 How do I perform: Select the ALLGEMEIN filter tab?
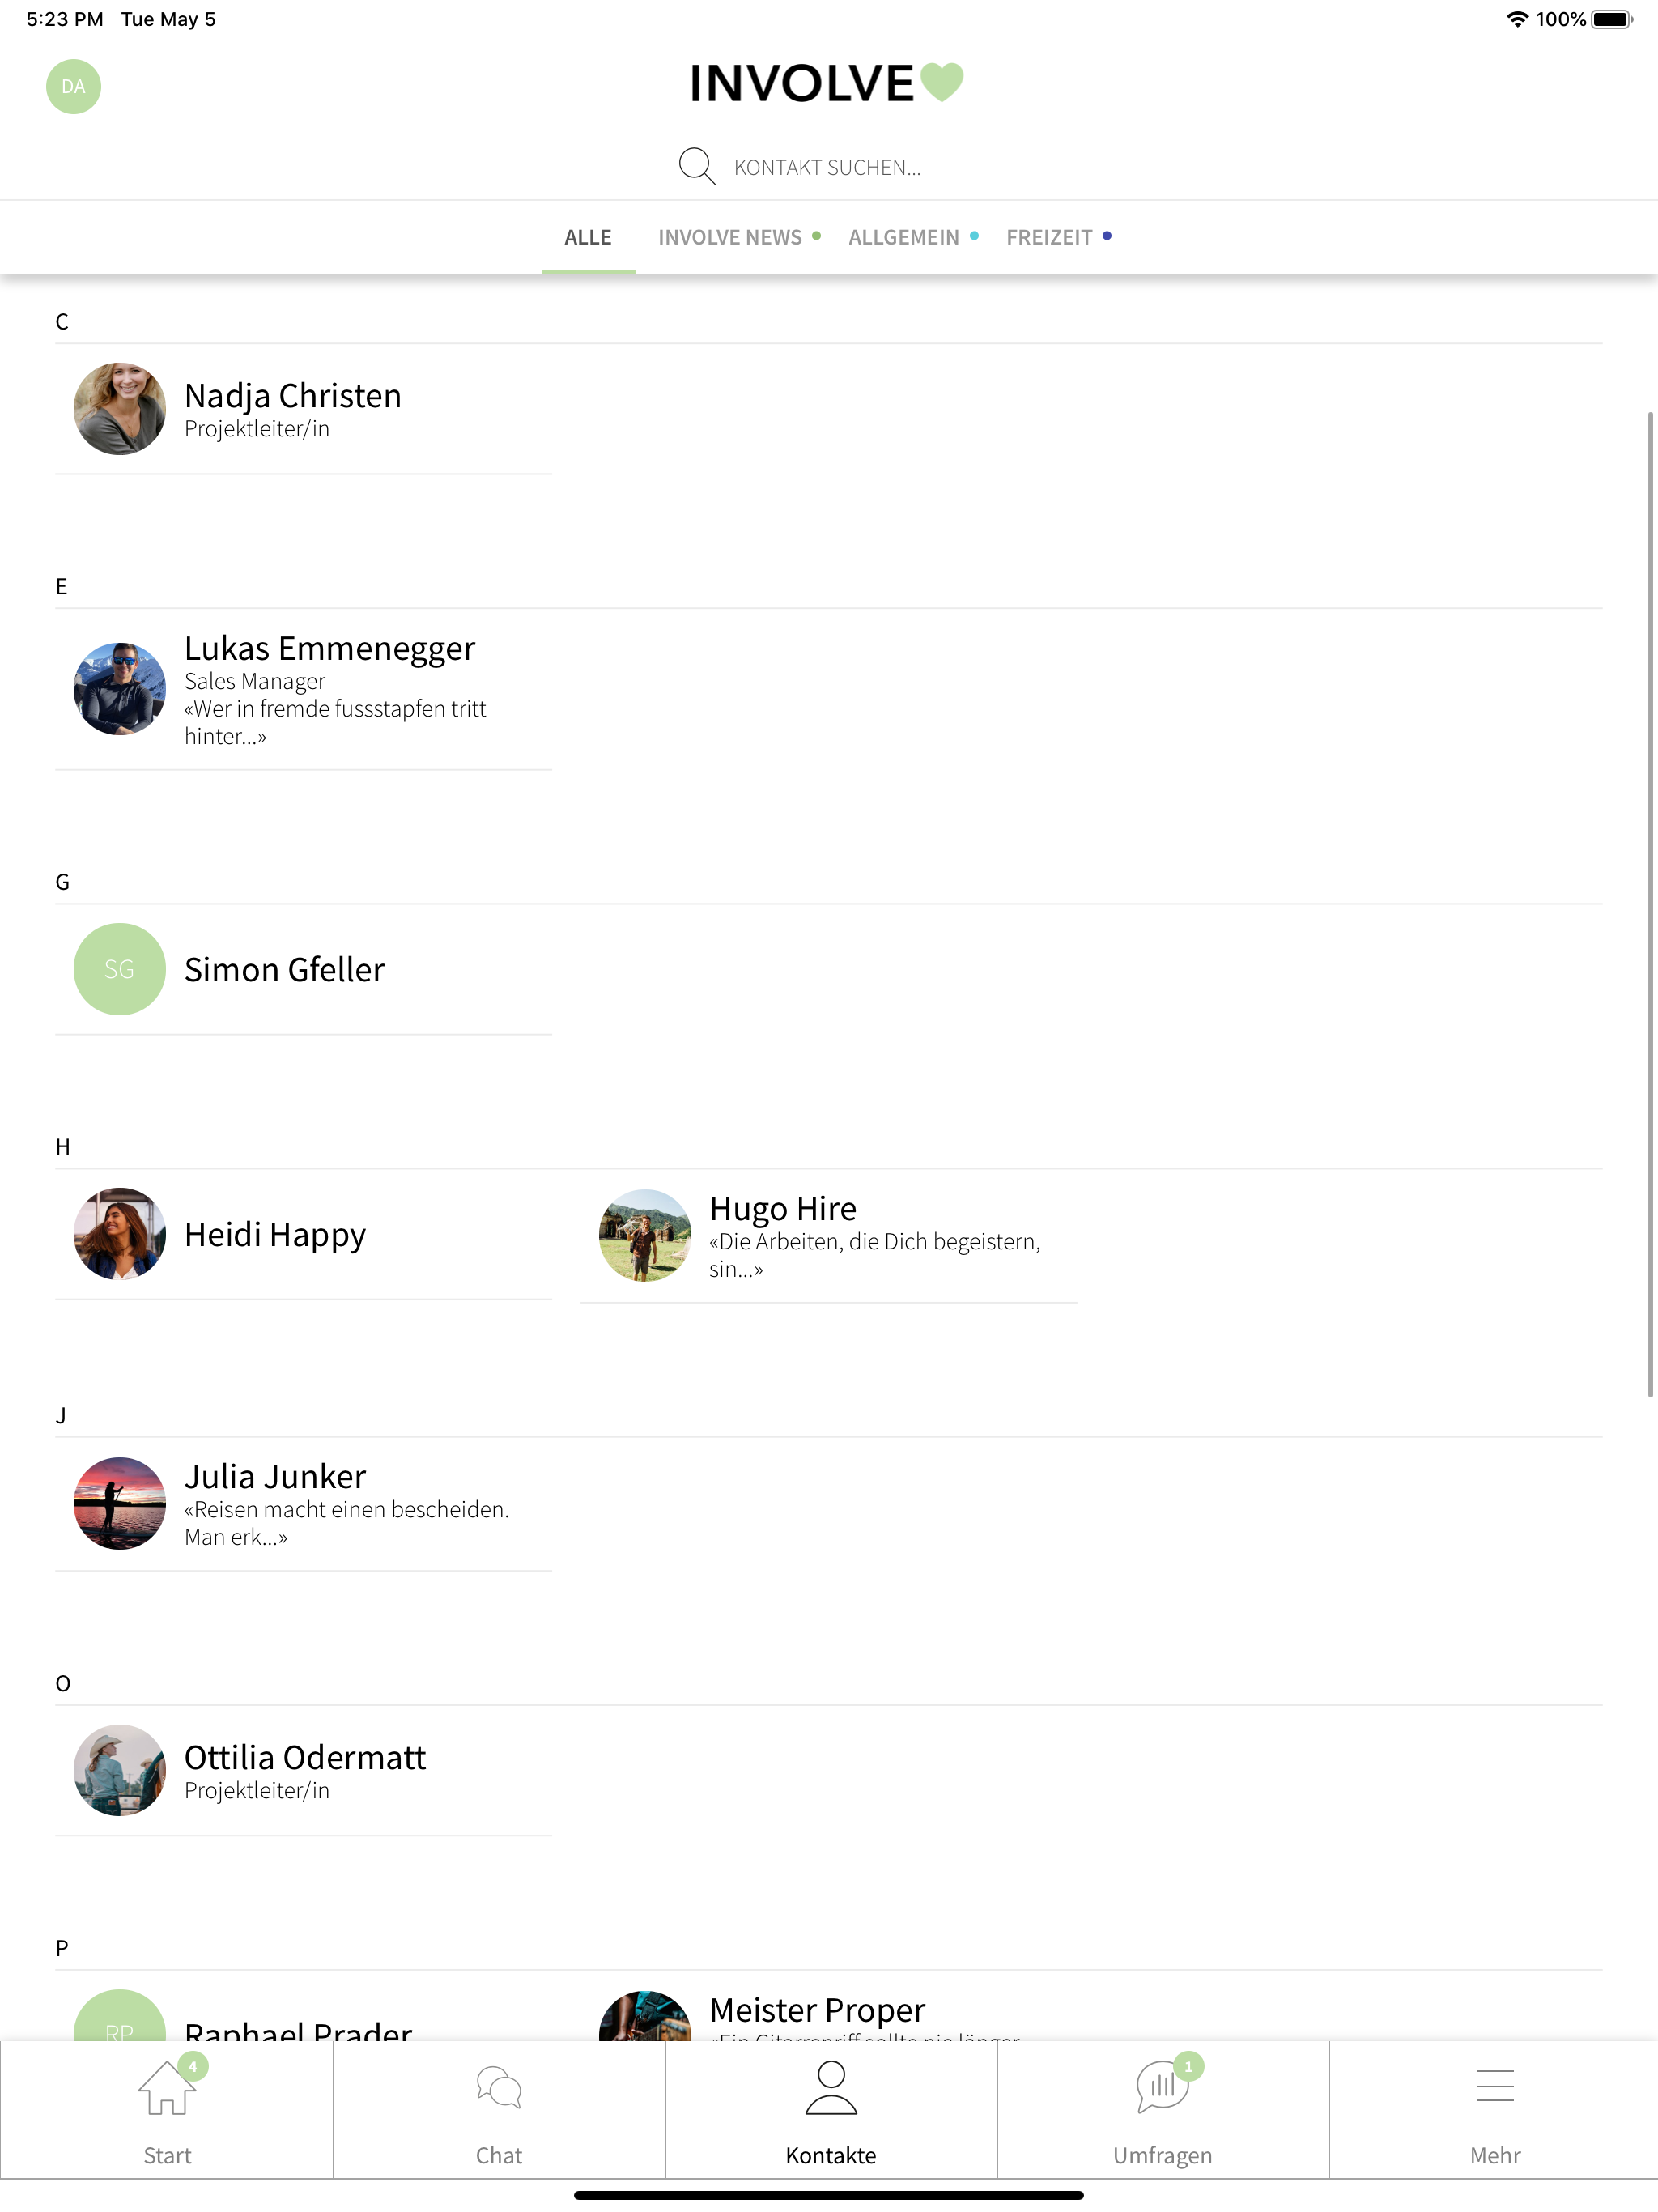point(904,238)
